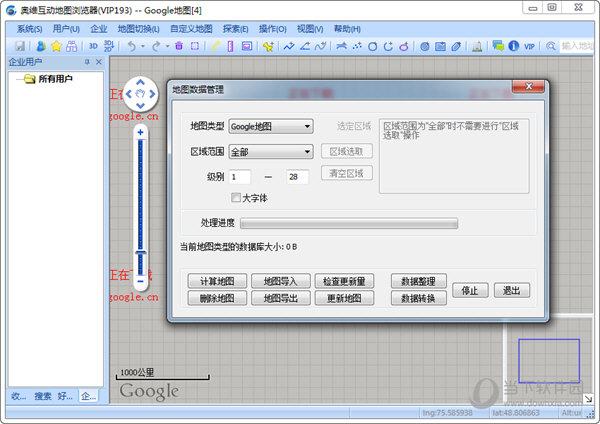The image size is (600, 424).
Task: Open the 操作(O) menu
Action: tap(272, 29)
